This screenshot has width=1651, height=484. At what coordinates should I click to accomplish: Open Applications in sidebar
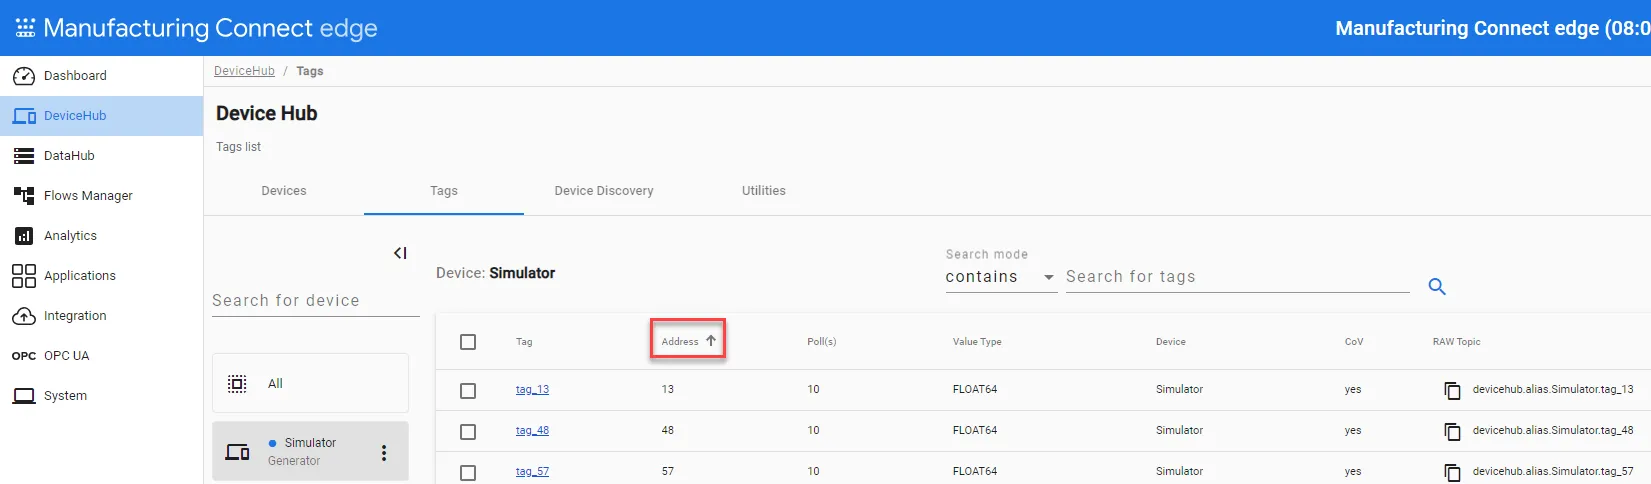pos(101,276)
